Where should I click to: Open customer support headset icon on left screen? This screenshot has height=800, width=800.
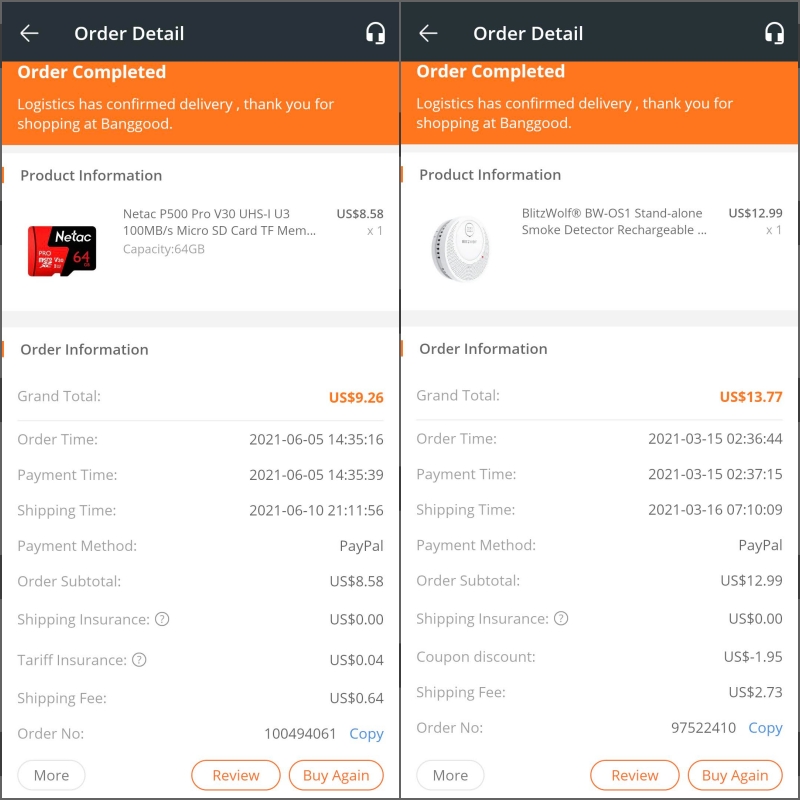[375, 34]
